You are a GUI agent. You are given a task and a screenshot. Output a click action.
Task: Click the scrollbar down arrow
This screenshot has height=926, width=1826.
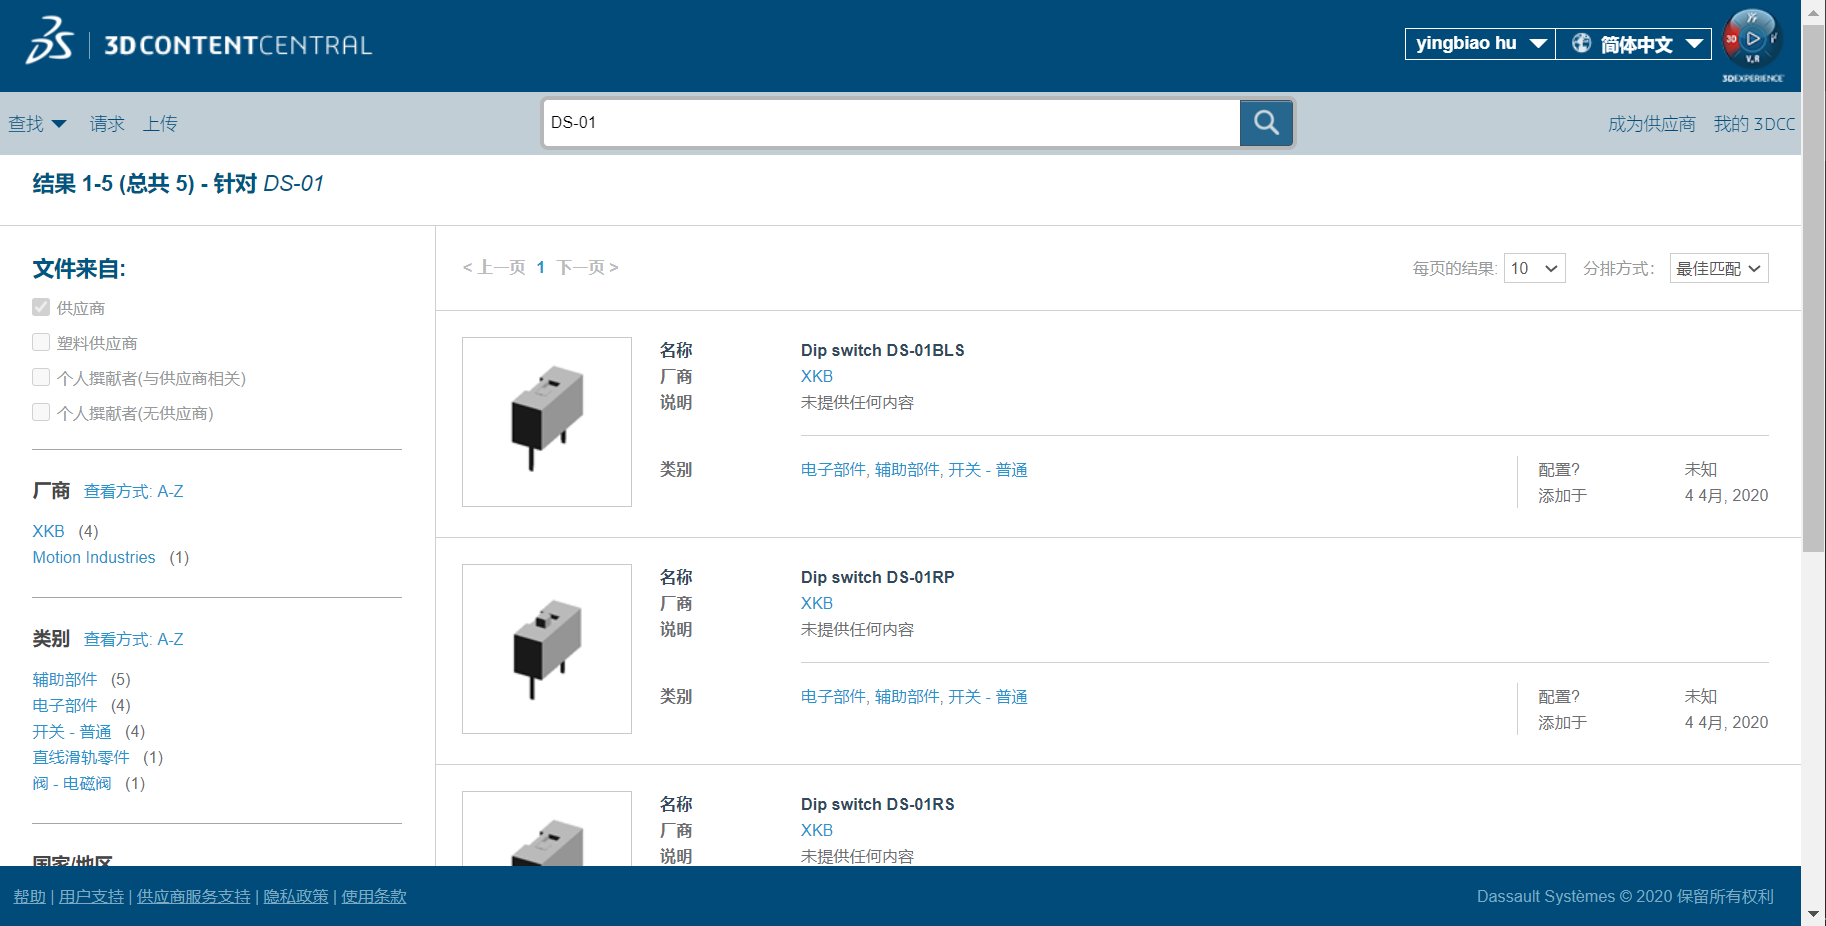pyautogui.click(x=1813, y=914)
